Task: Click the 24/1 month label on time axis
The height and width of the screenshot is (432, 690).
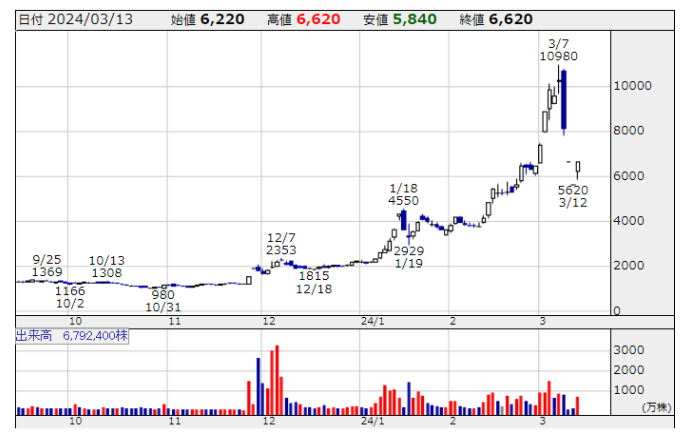Action: coord(371,321)
